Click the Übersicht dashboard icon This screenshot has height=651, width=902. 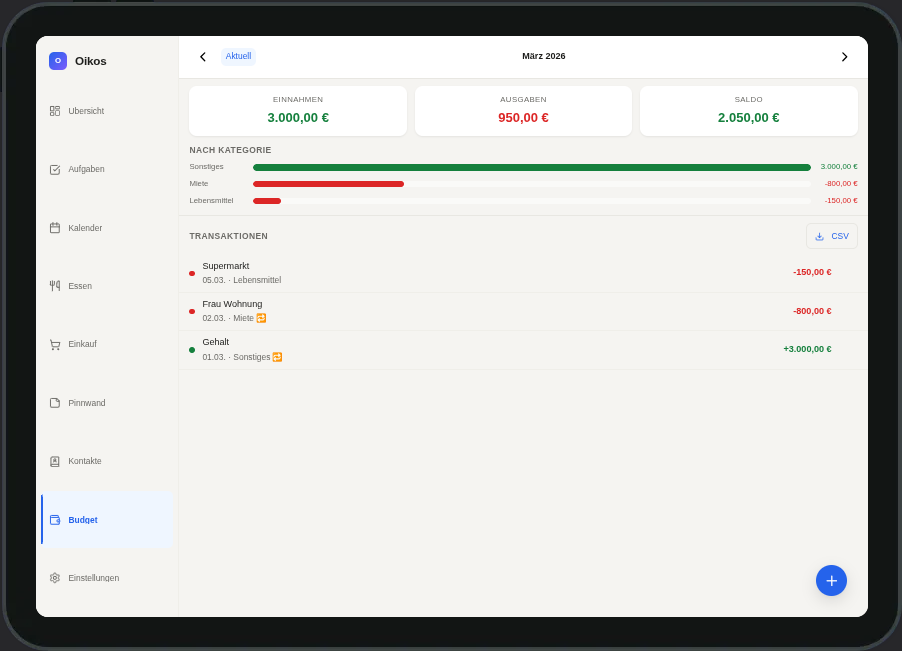pyautogui.click(x=55, y=111)
